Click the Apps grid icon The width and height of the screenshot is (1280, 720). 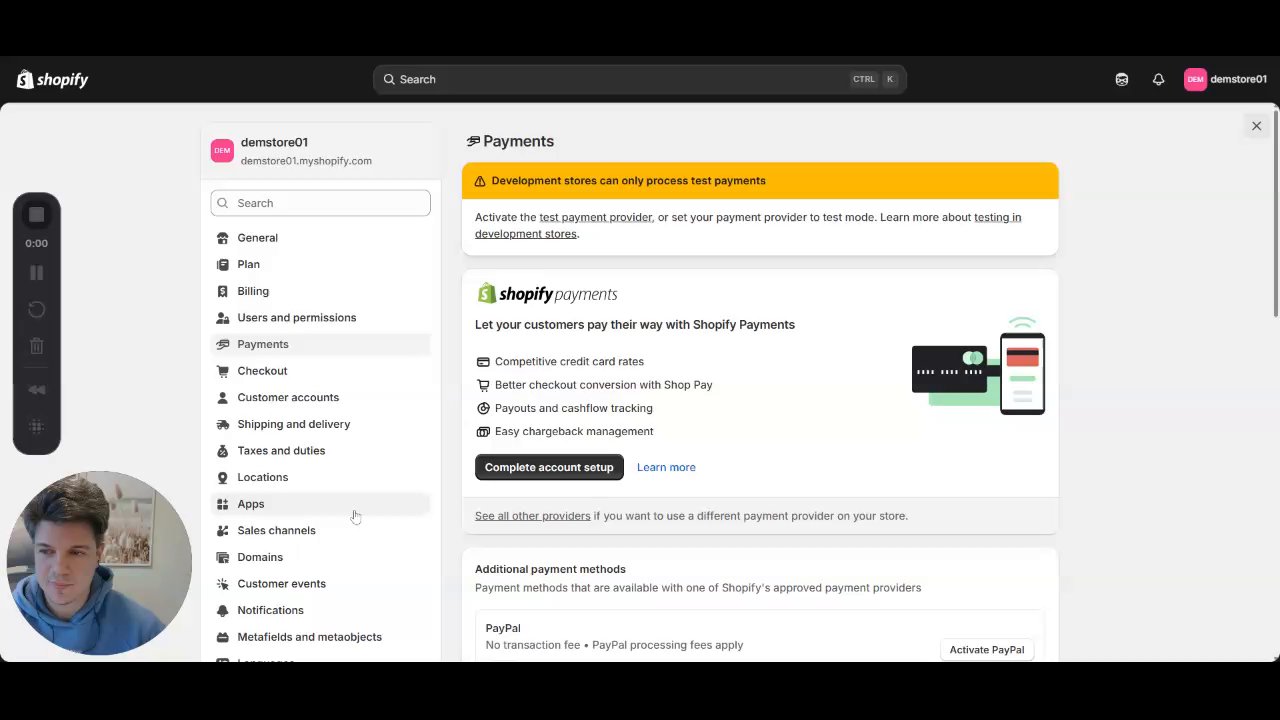(222, 504)
